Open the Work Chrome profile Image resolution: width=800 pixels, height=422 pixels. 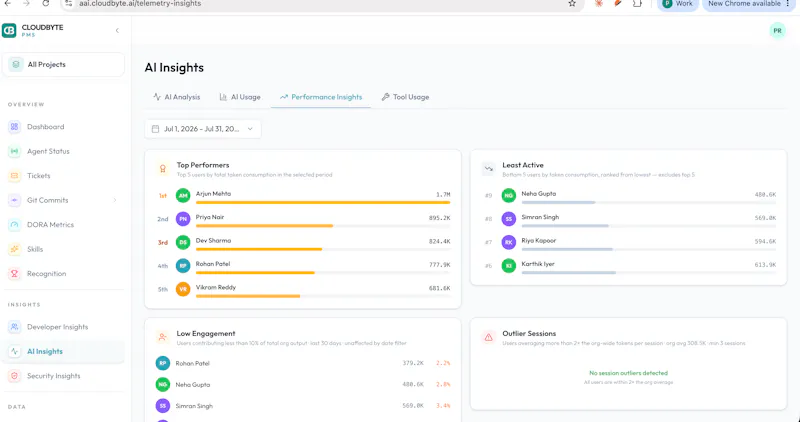coord(678,4)
